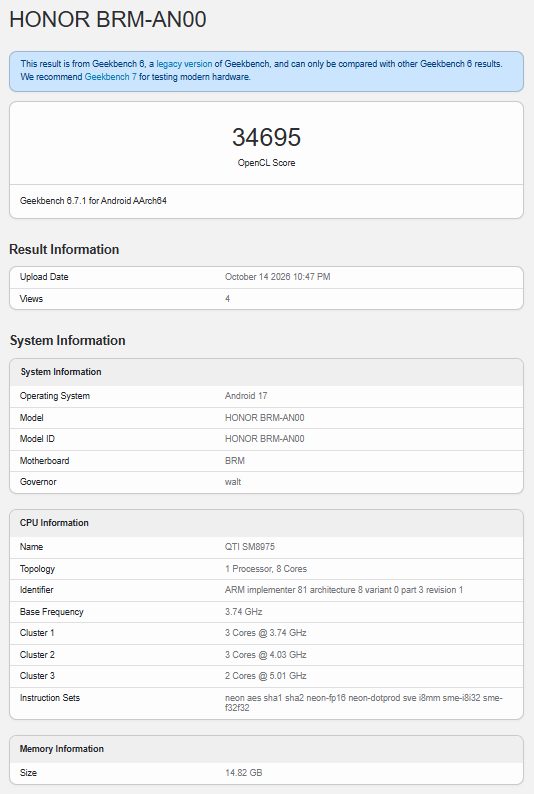The width and height of the screenshot is (534, 794).
Task: Select 'Geekbench 6.7.1 for Android AArch64' text
Action: point(93,201)
